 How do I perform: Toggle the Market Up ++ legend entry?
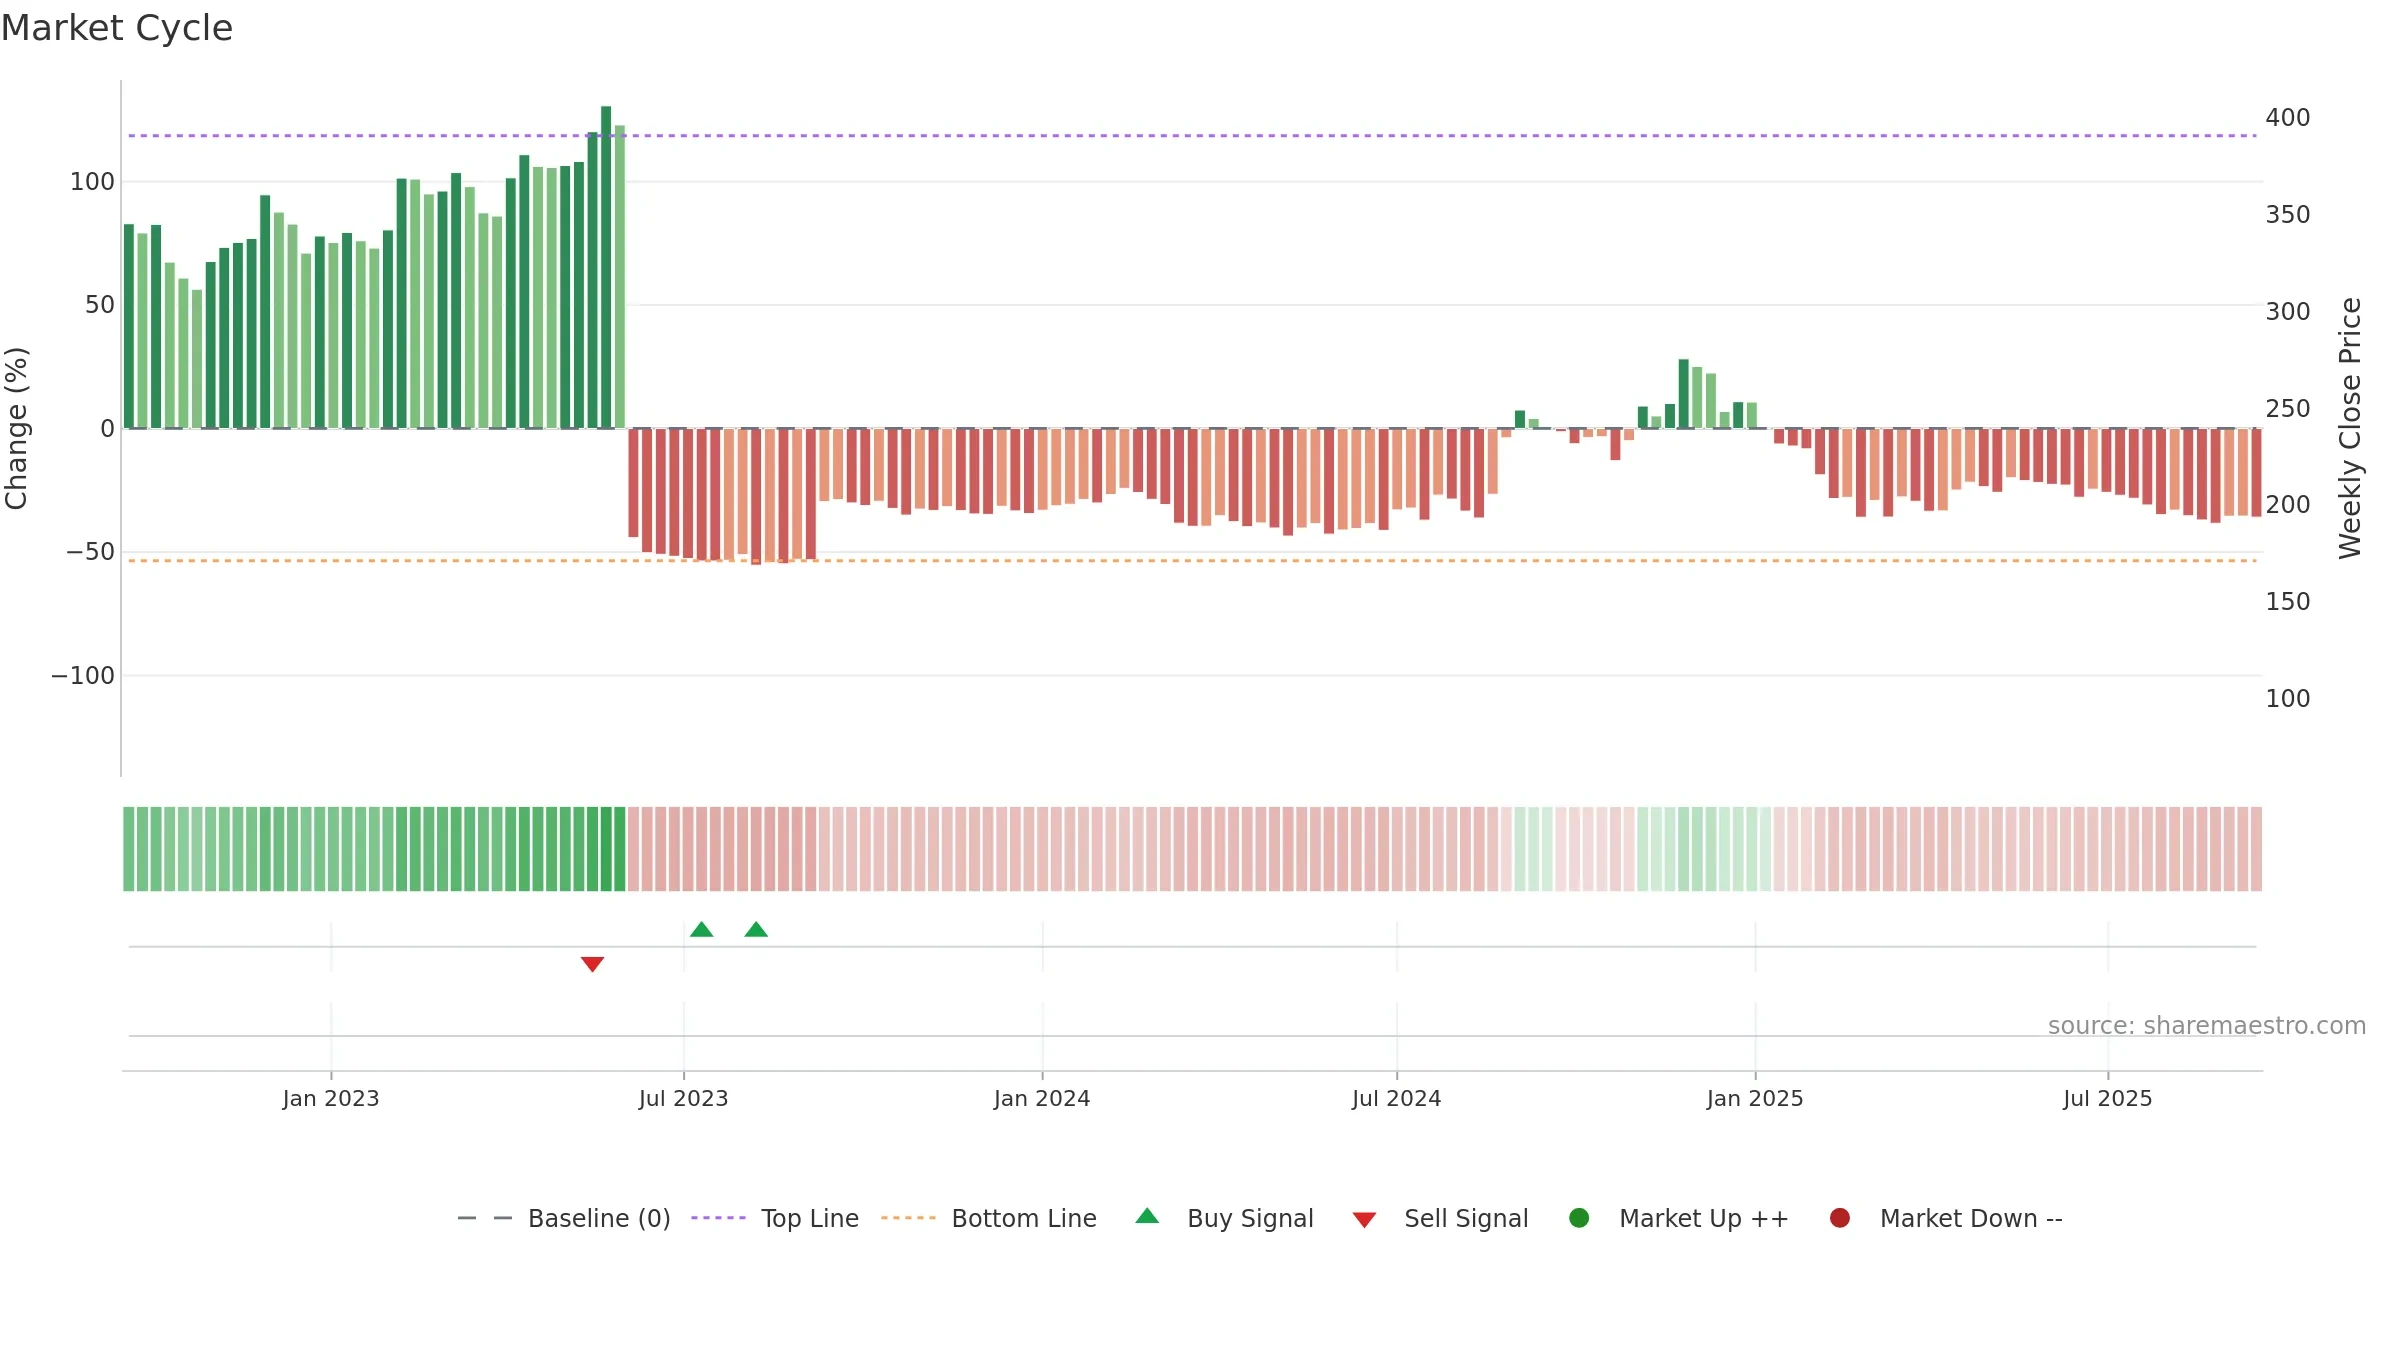click(1679, 1218)
